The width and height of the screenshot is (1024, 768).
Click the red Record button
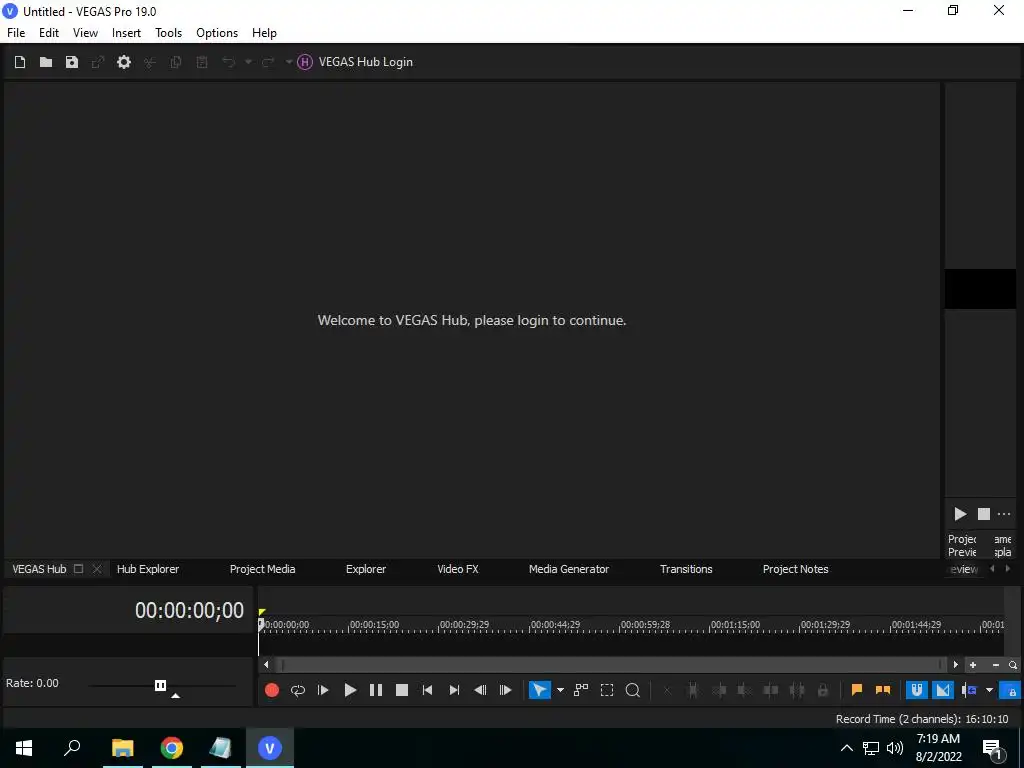272,690
